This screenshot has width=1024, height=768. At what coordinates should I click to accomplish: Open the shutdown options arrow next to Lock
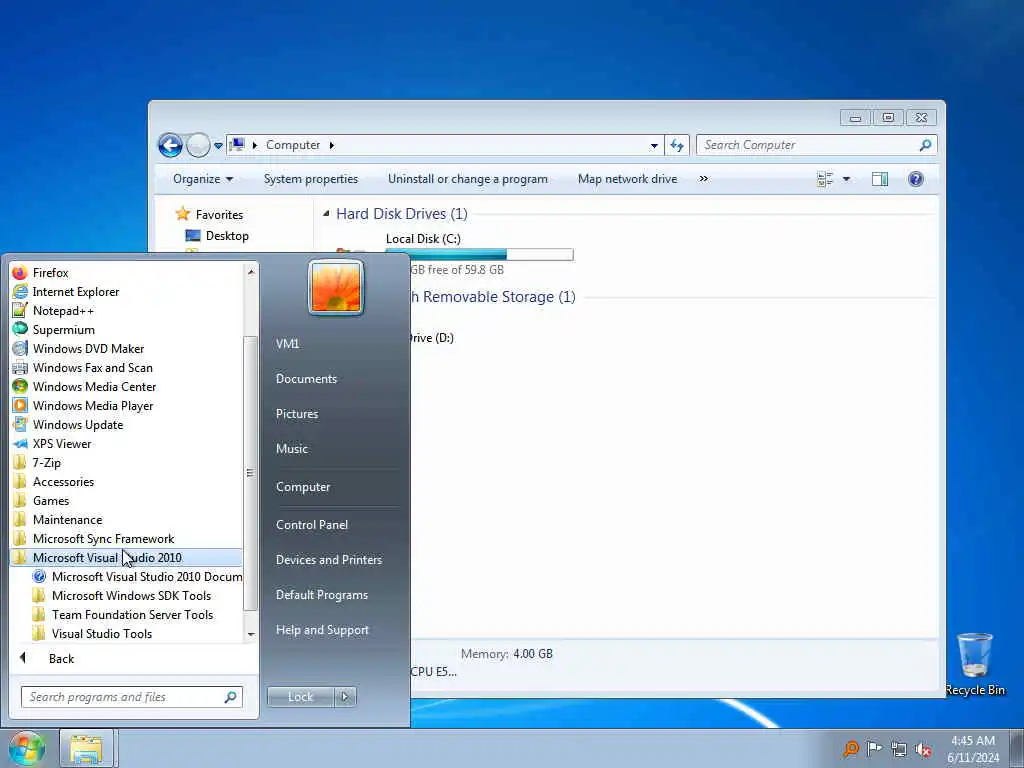point(345,697)
